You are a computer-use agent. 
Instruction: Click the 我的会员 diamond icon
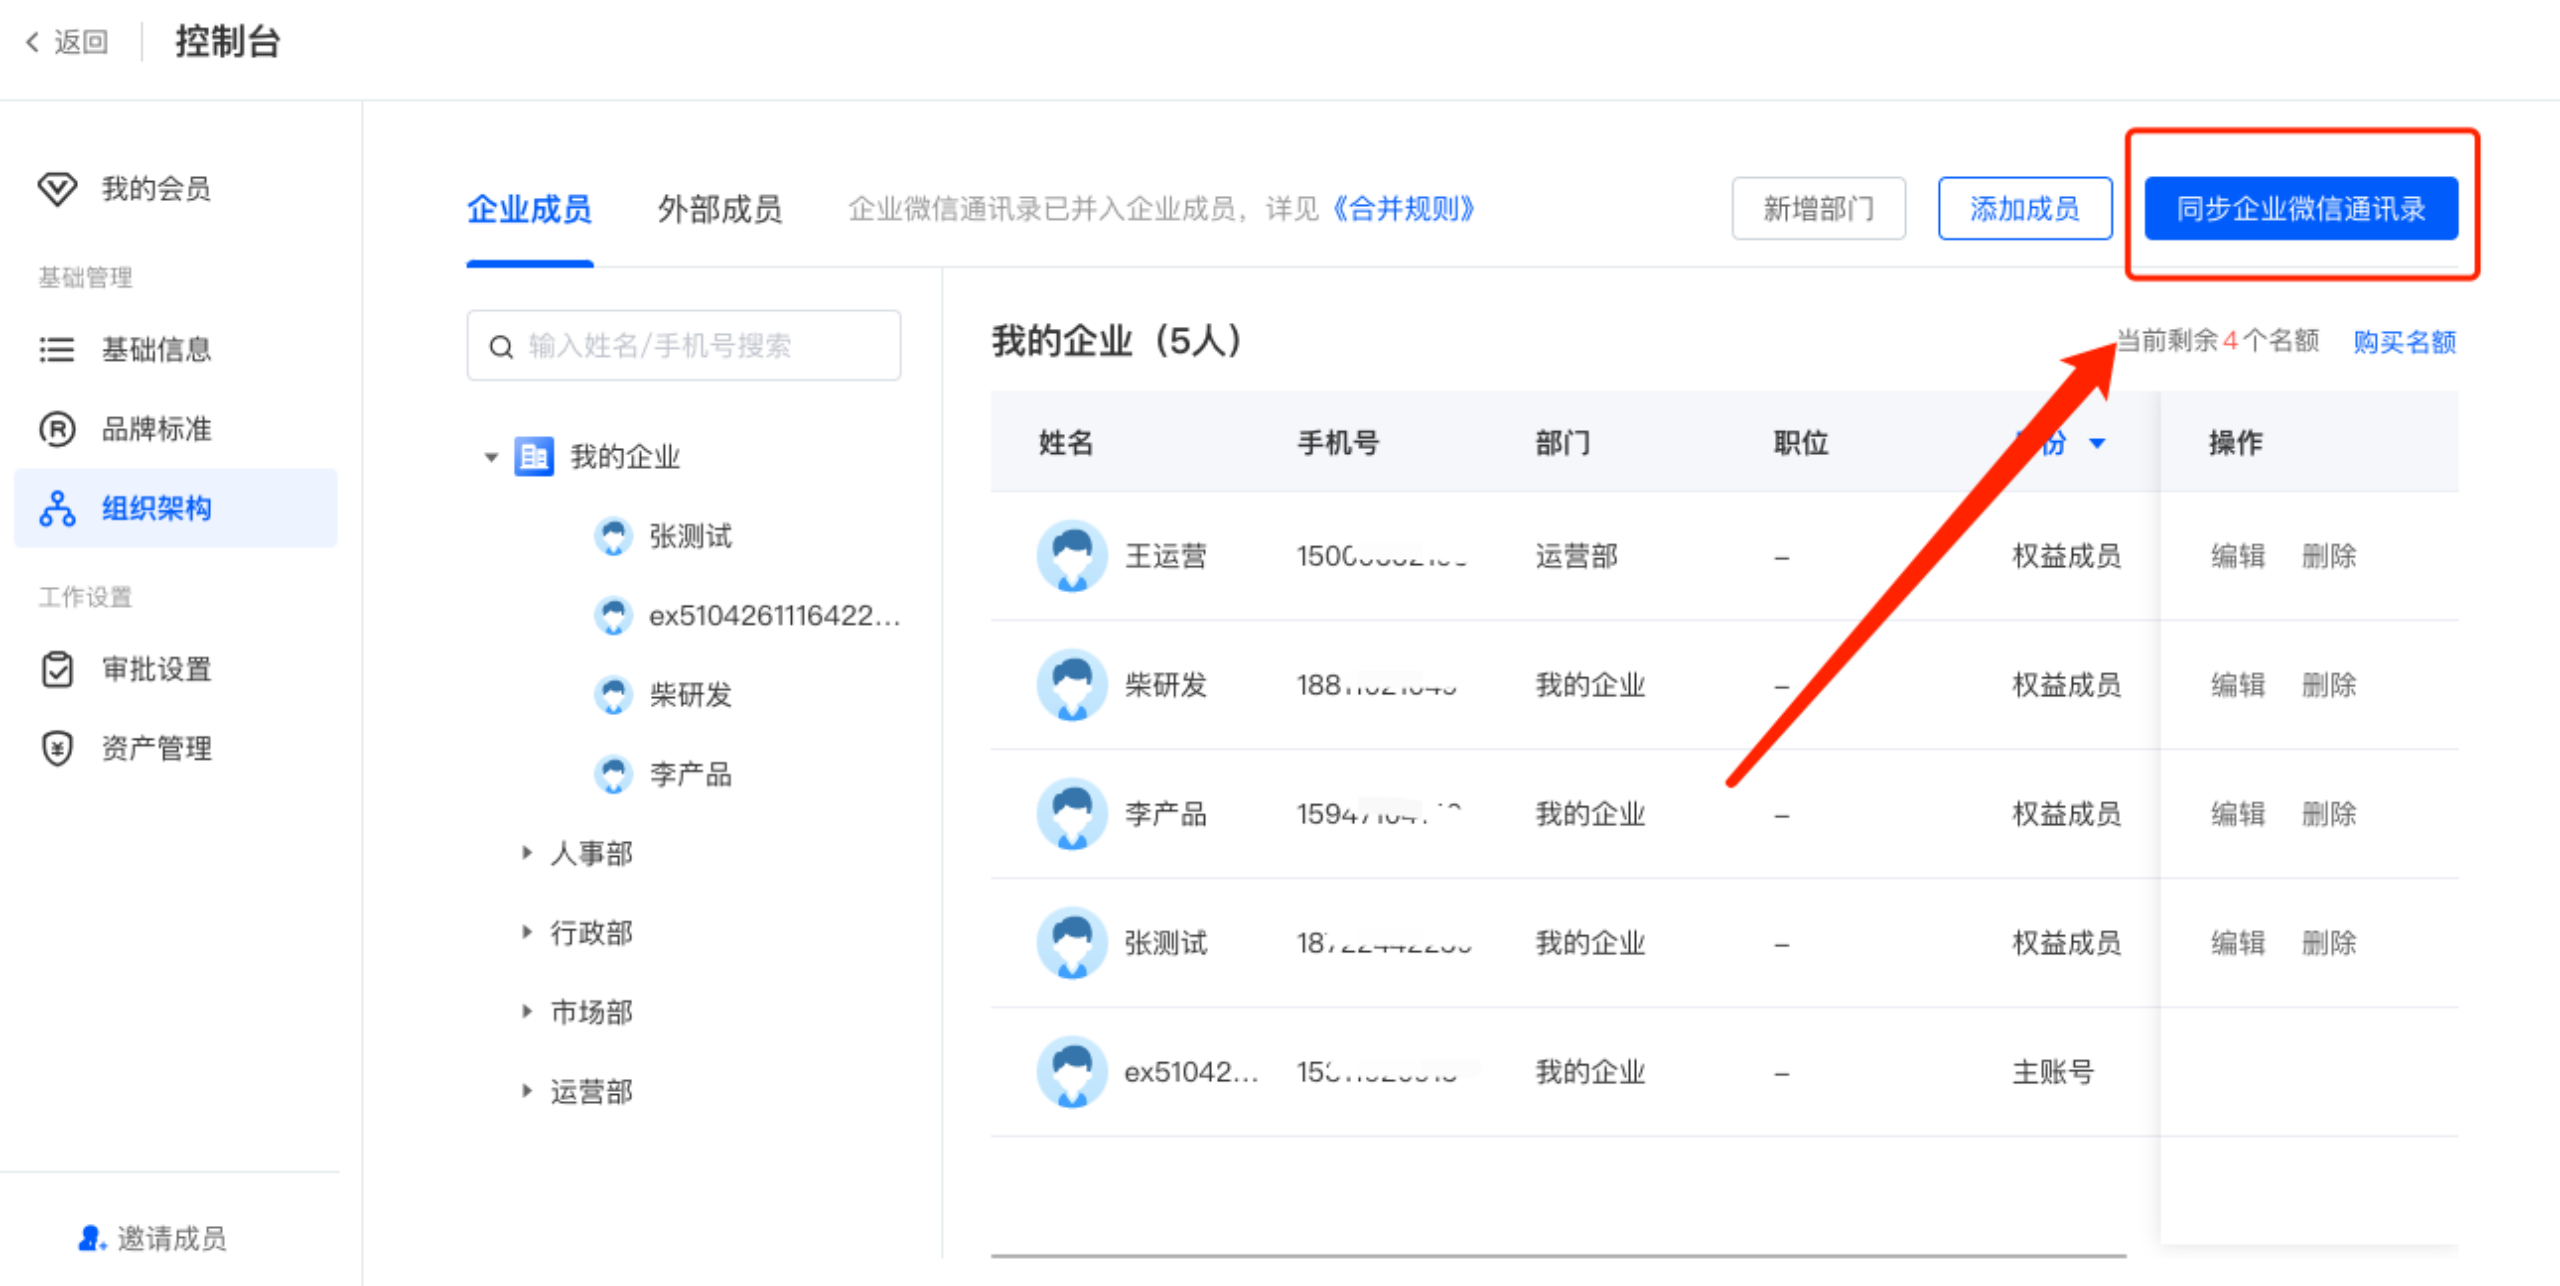coord(57,189)
